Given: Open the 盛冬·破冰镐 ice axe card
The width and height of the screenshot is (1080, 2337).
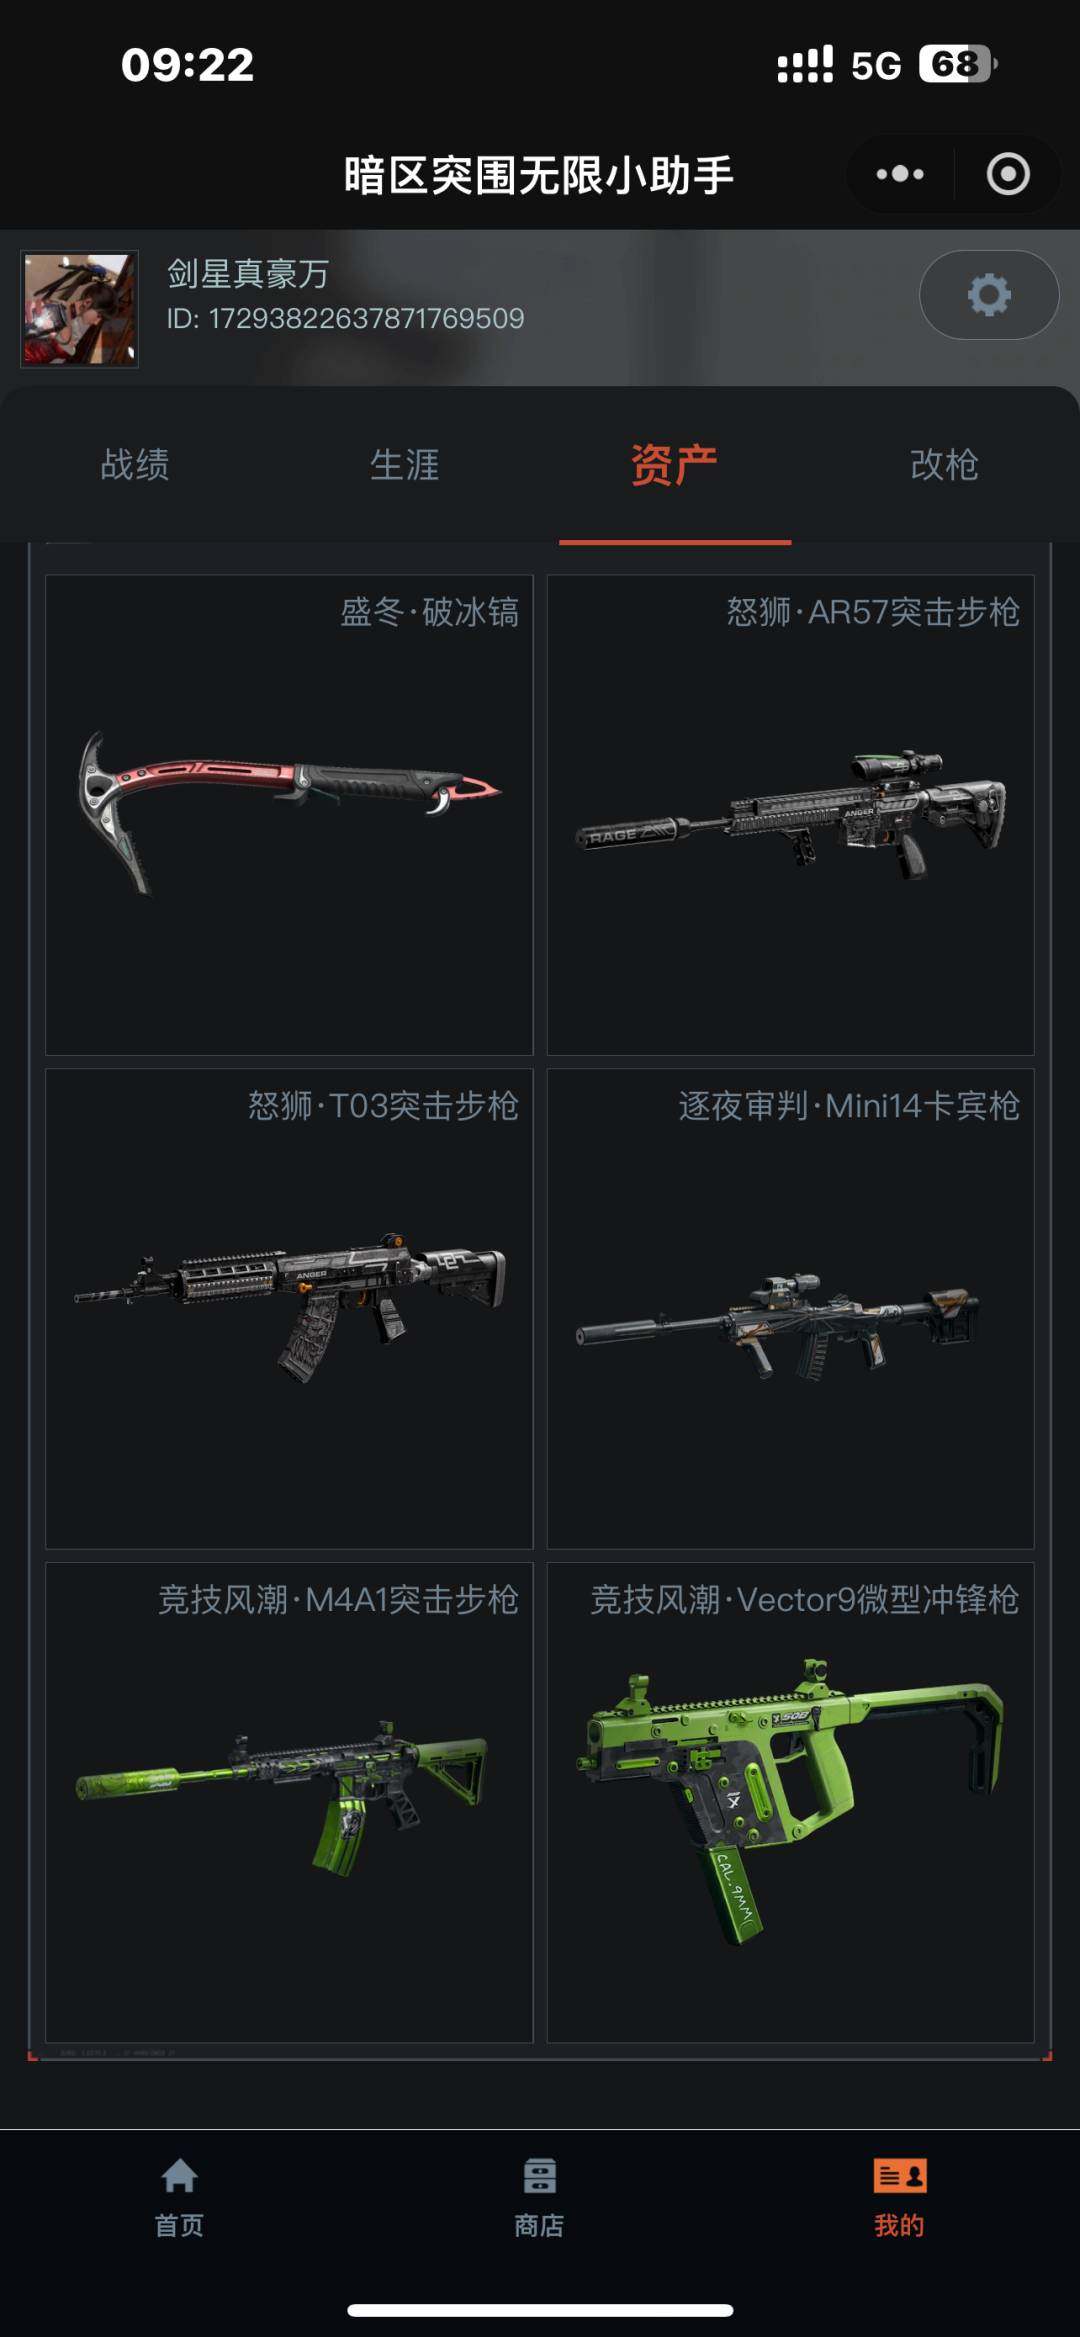Looking at the screenshot, I should click(289, 815).
